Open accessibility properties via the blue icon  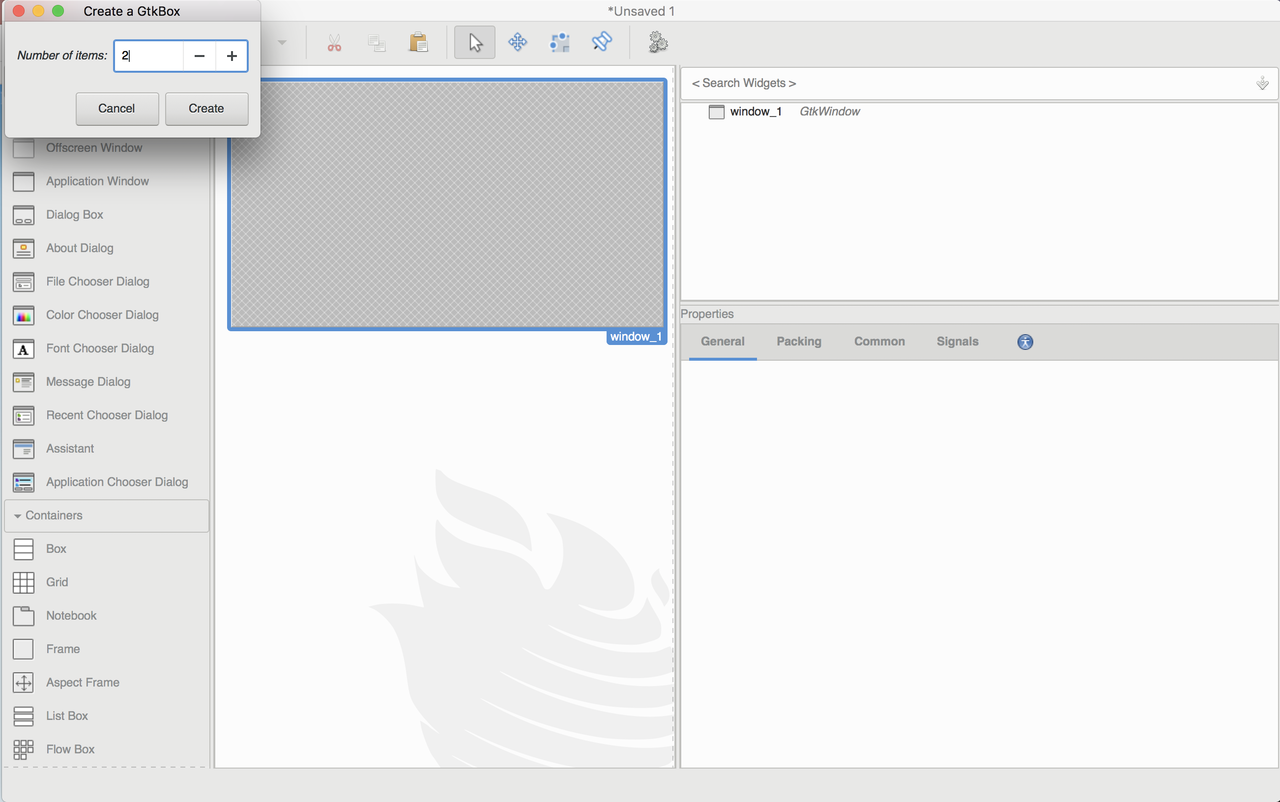(x=1024, y=341)
